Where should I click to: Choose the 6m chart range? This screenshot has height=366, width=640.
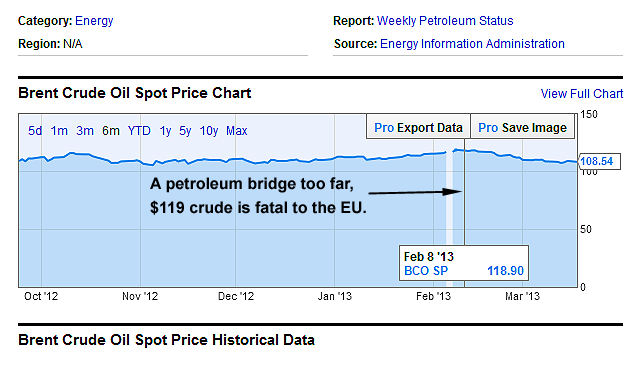(111, 131)
